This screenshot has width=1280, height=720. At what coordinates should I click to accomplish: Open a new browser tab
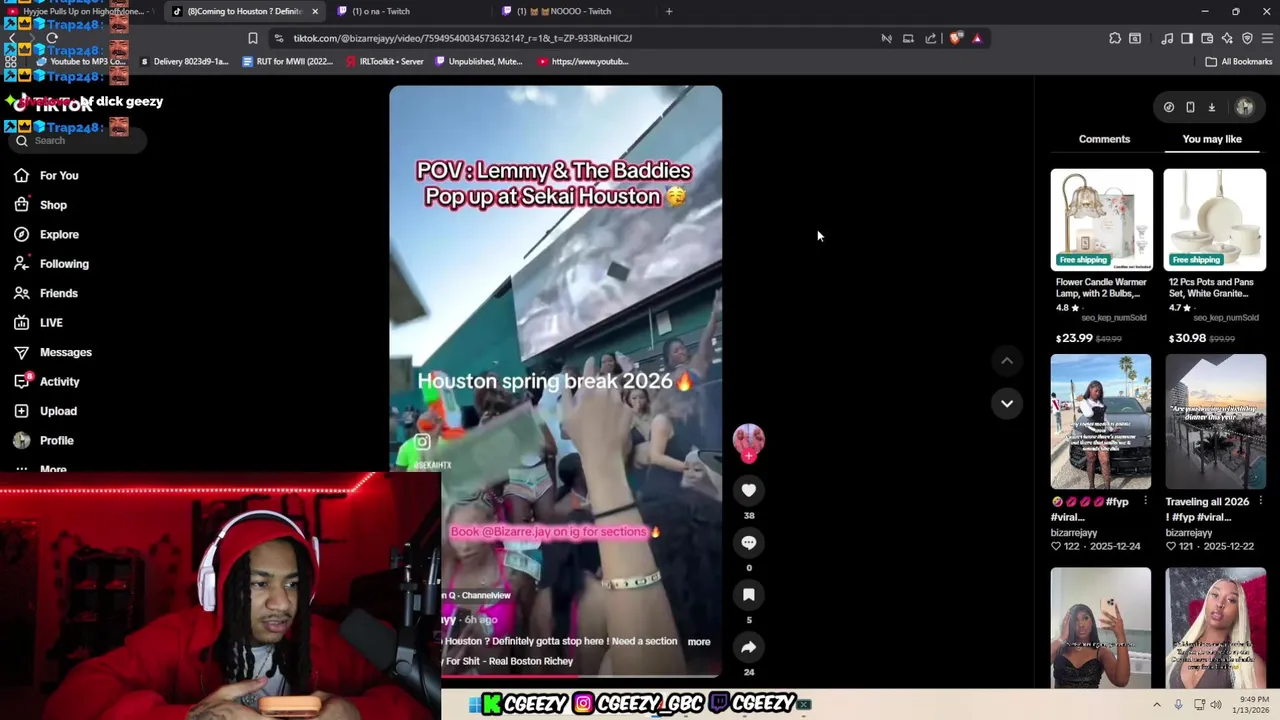pyautogui.click(x=669, y=11)
